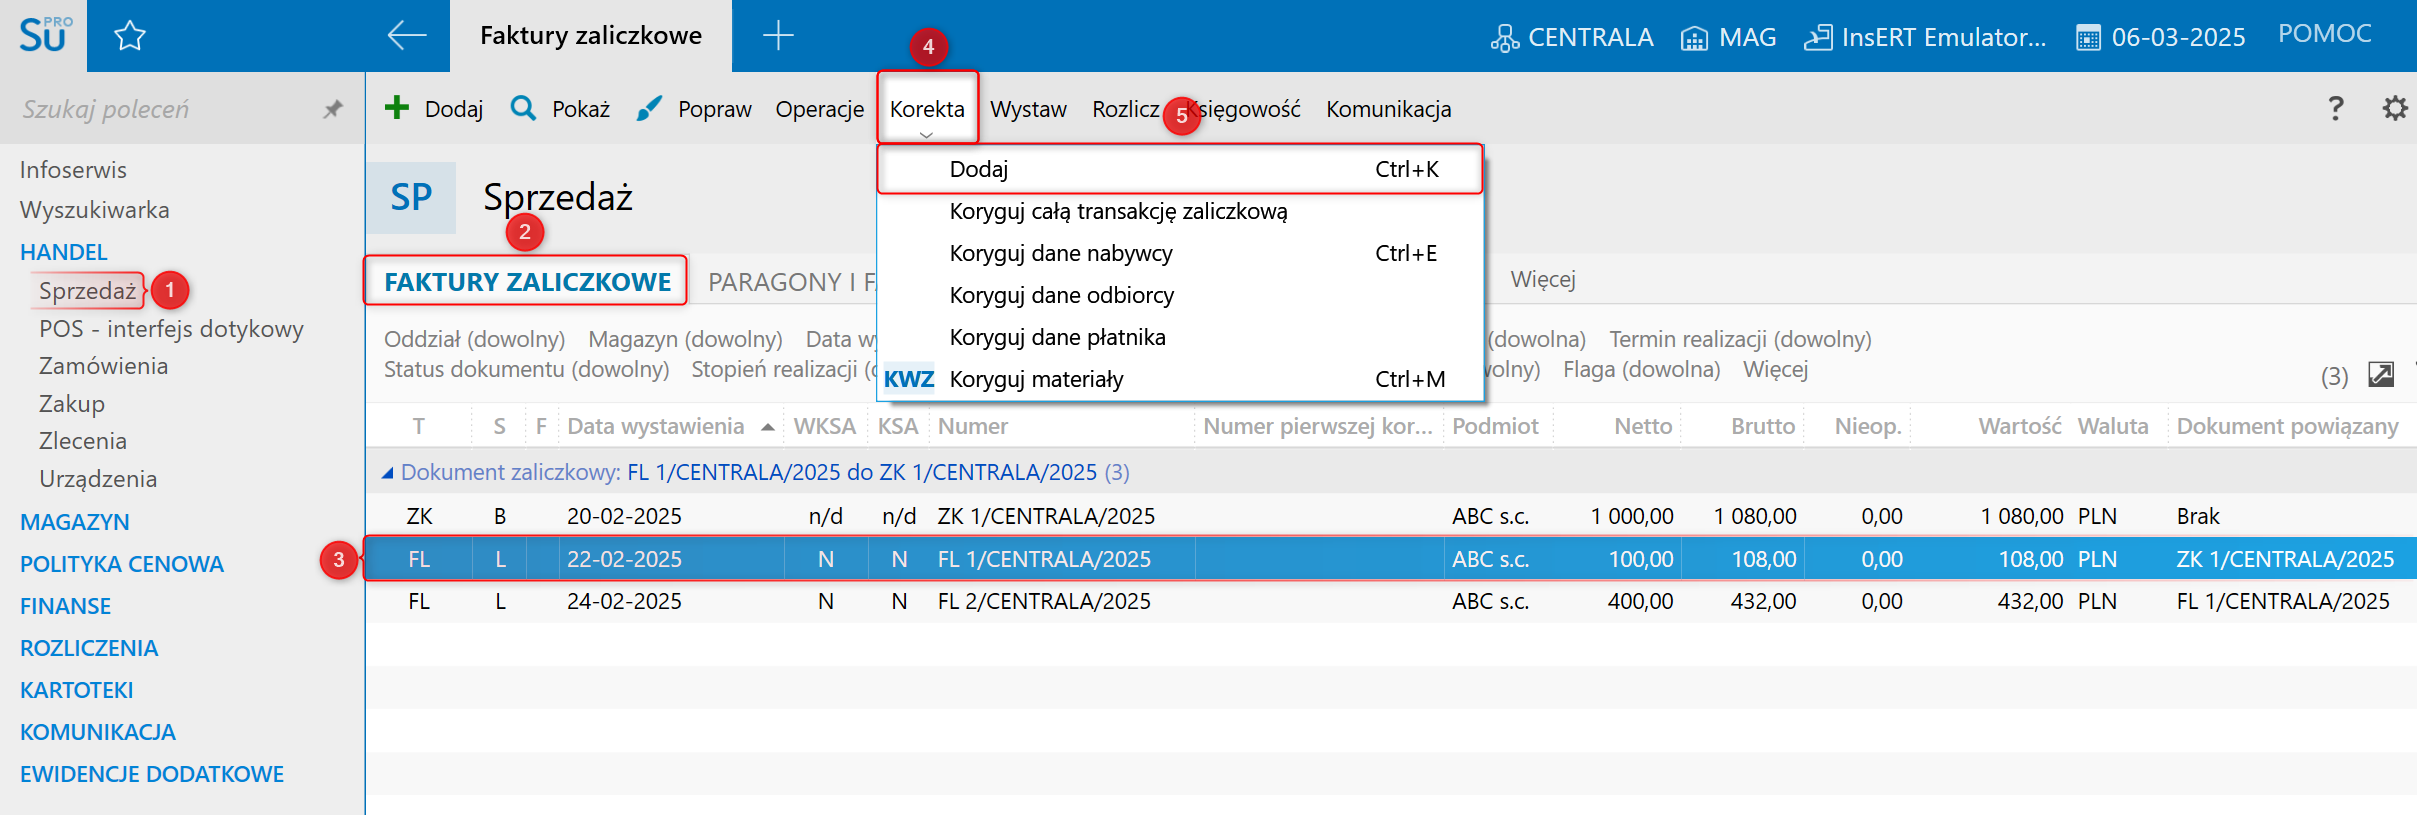
Task: Click the Pokaż toolbar button
Action: click(x=560, y=108)
